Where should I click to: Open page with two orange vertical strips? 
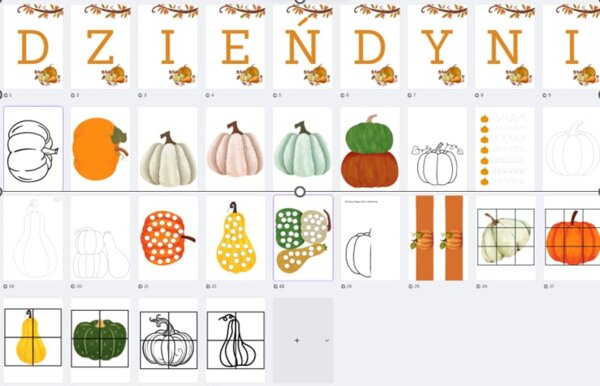click(437, 238)
